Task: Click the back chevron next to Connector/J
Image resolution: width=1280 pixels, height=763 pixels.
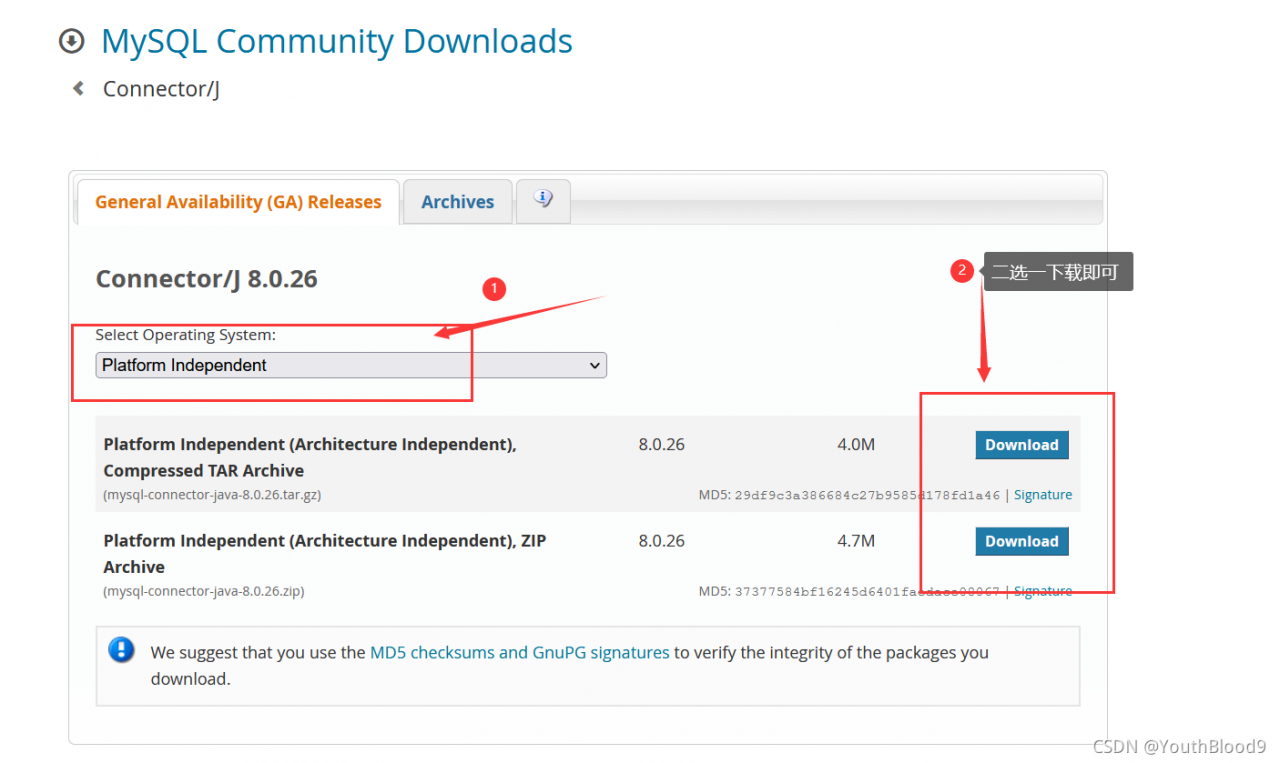Action: click(x=78, y=89)
